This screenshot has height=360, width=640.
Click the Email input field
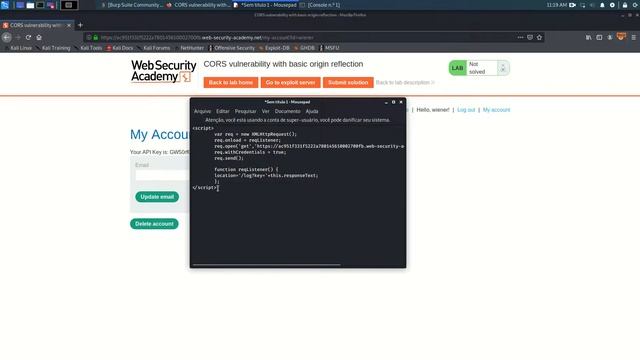(x=162, y=175)
